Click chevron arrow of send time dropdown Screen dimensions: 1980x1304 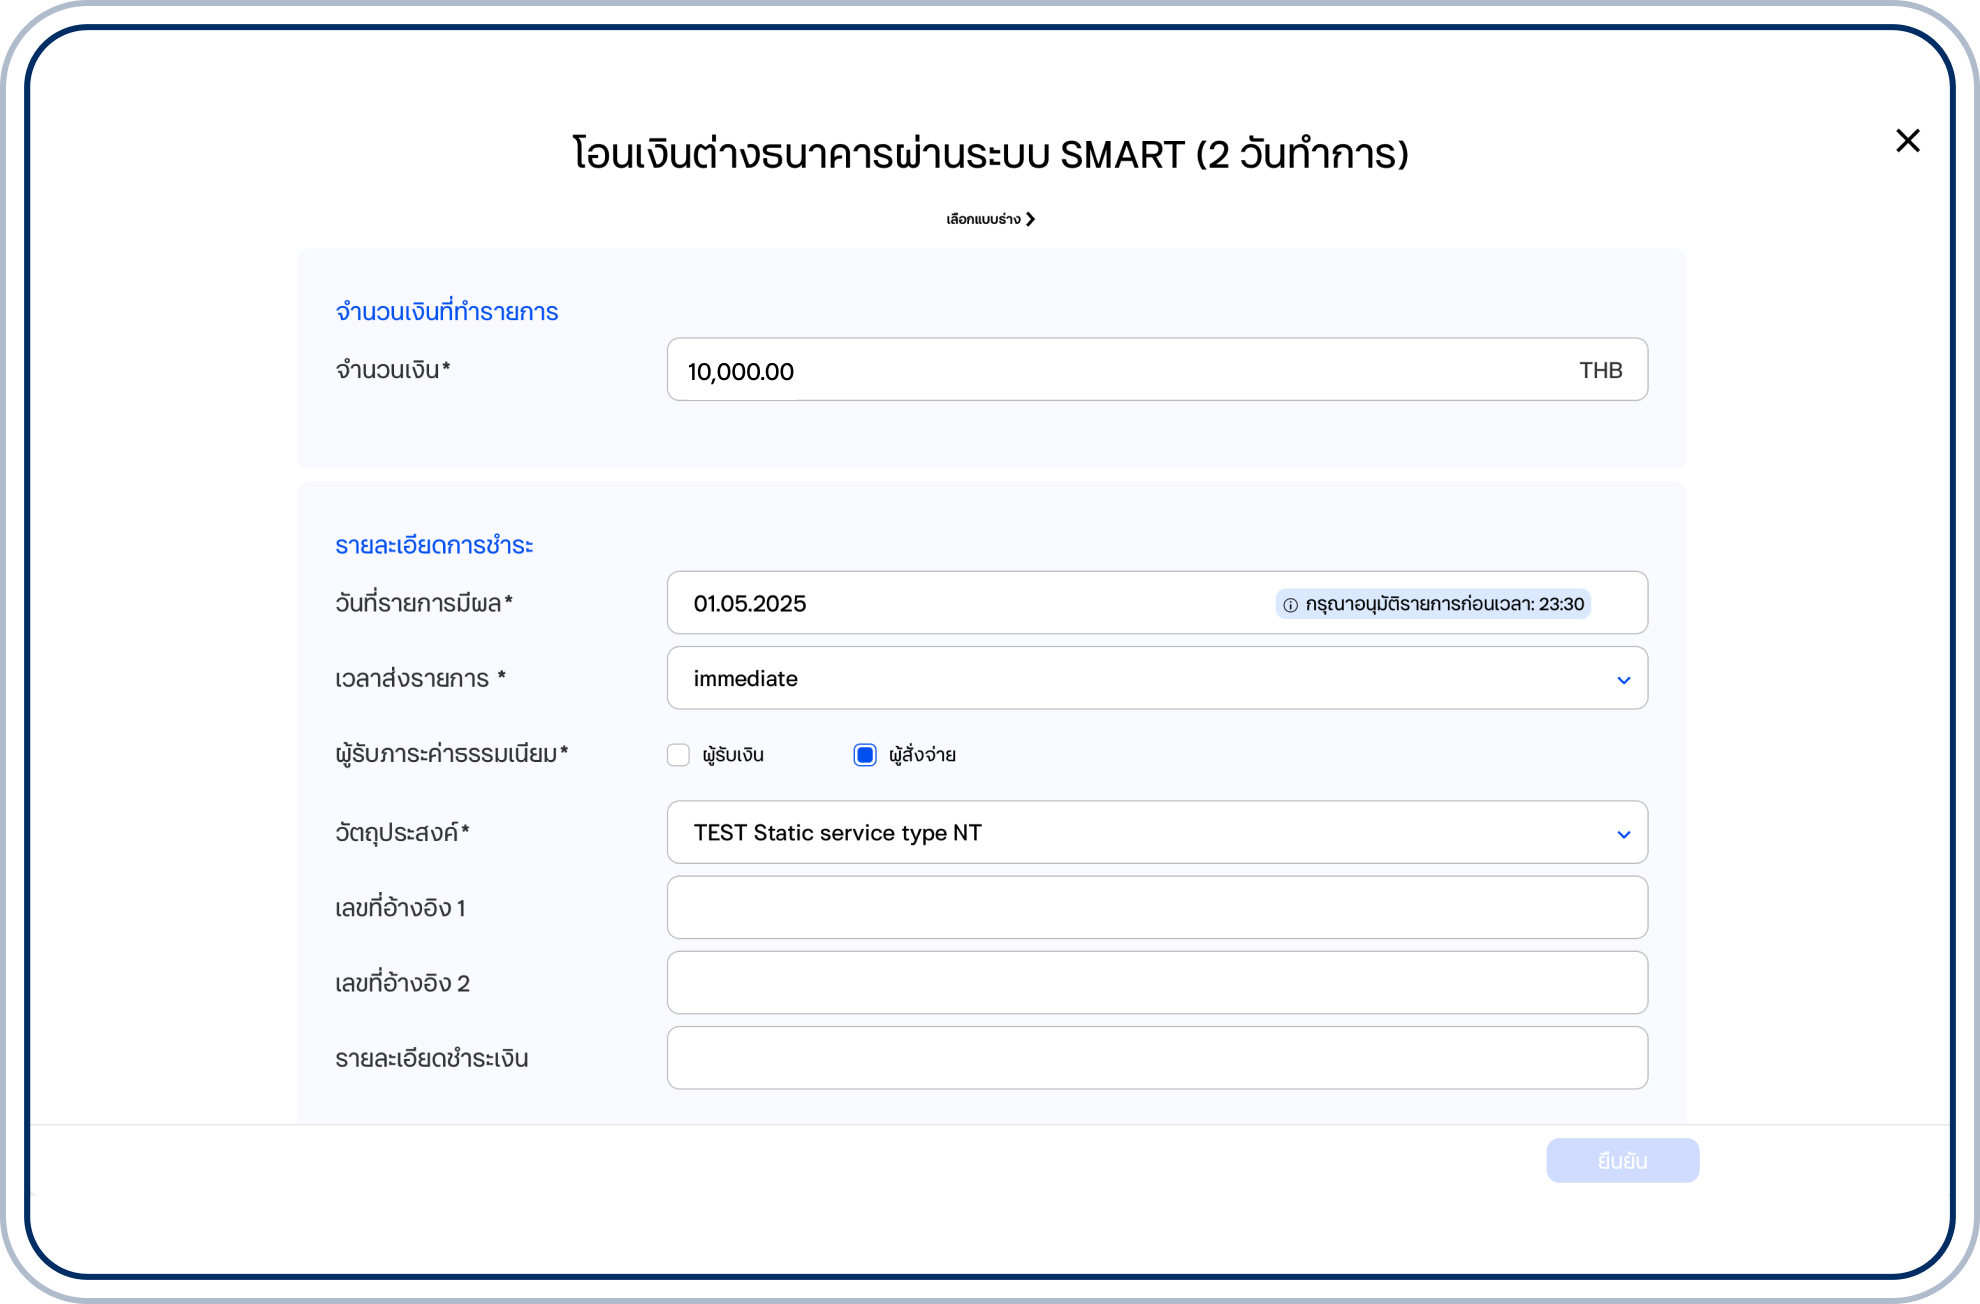pos(1623,680)
